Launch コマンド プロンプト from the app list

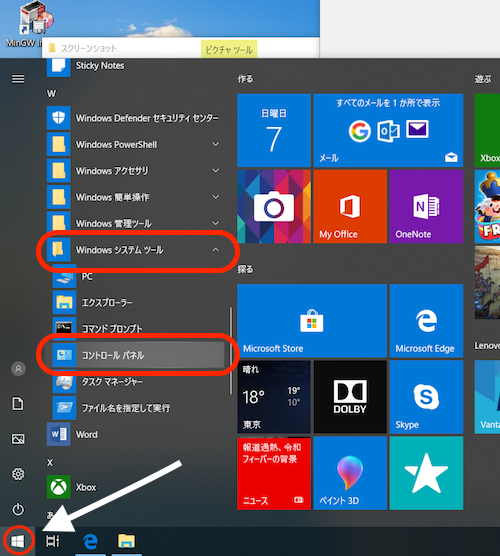point(138,329)
